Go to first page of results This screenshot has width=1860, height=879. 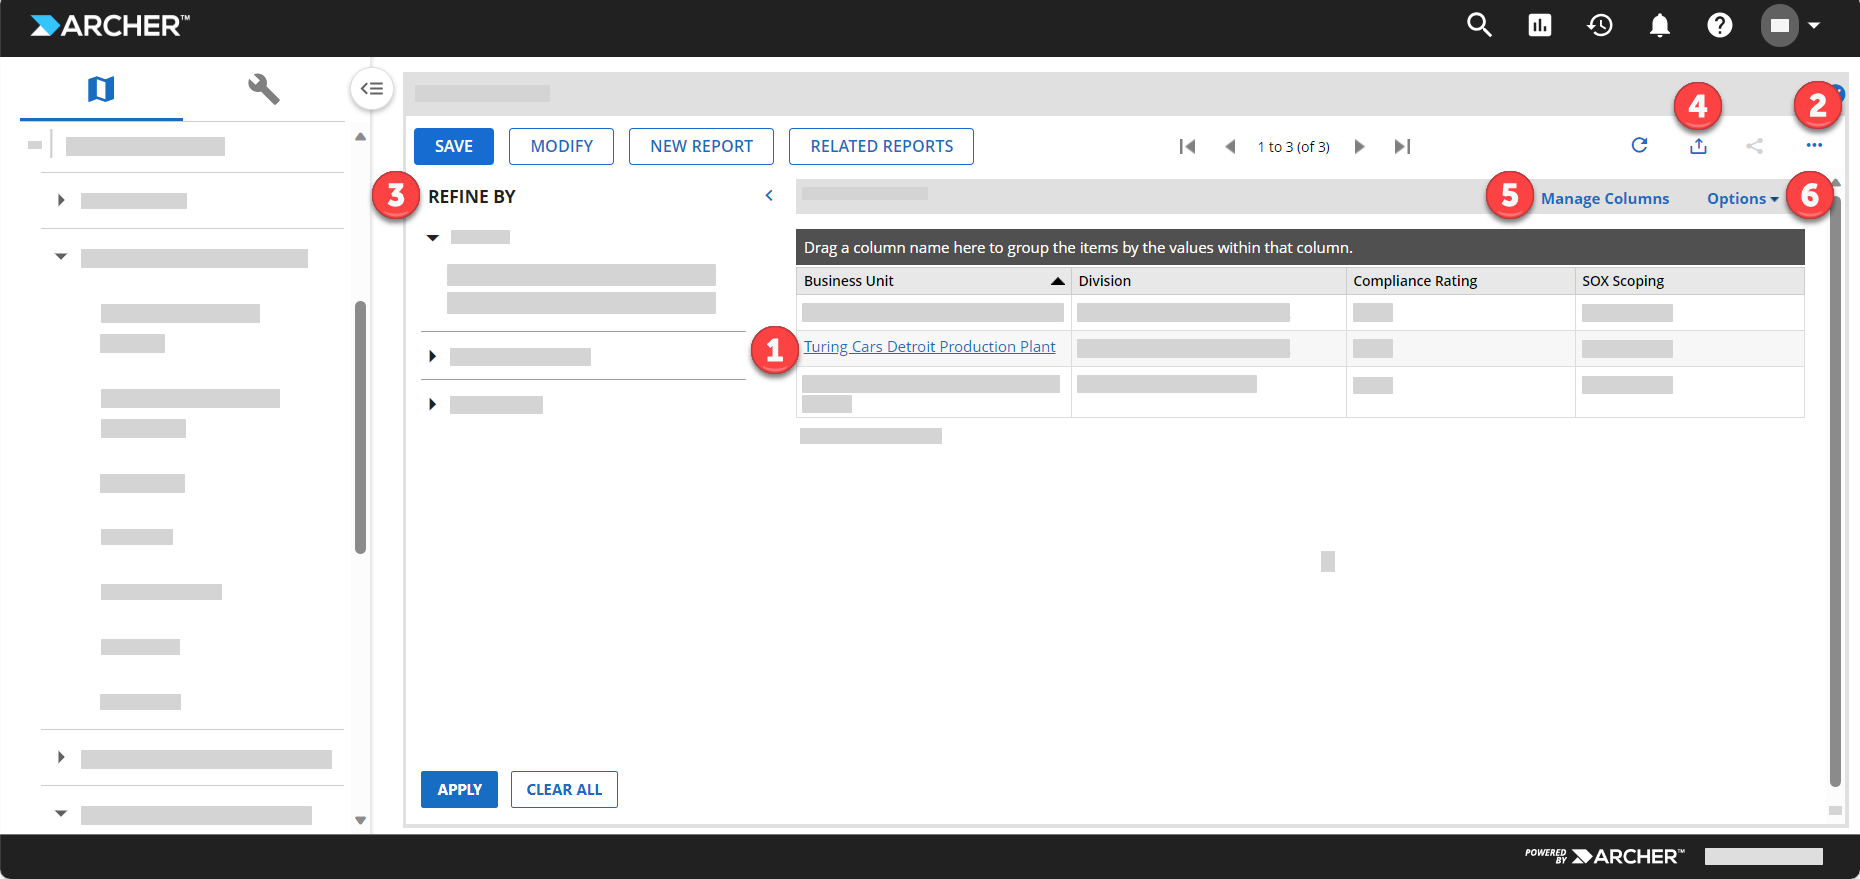tap(1187, 146)
